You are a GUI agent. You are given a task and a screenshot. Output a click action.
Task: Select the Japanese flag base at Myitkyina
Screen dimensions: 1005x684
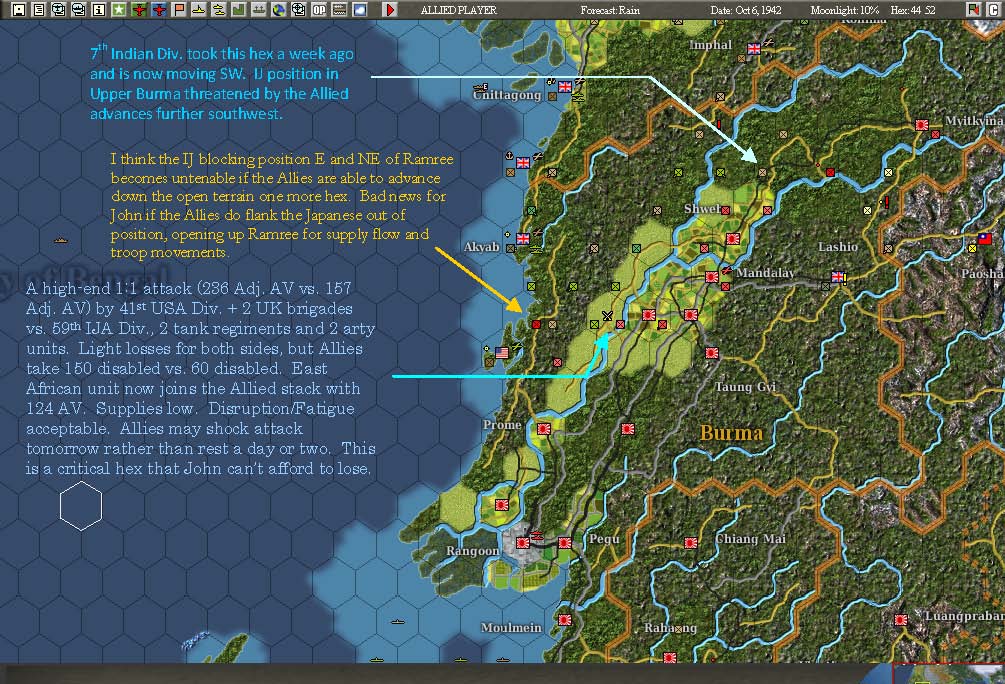pyautogui.click(x=922, y=125)
